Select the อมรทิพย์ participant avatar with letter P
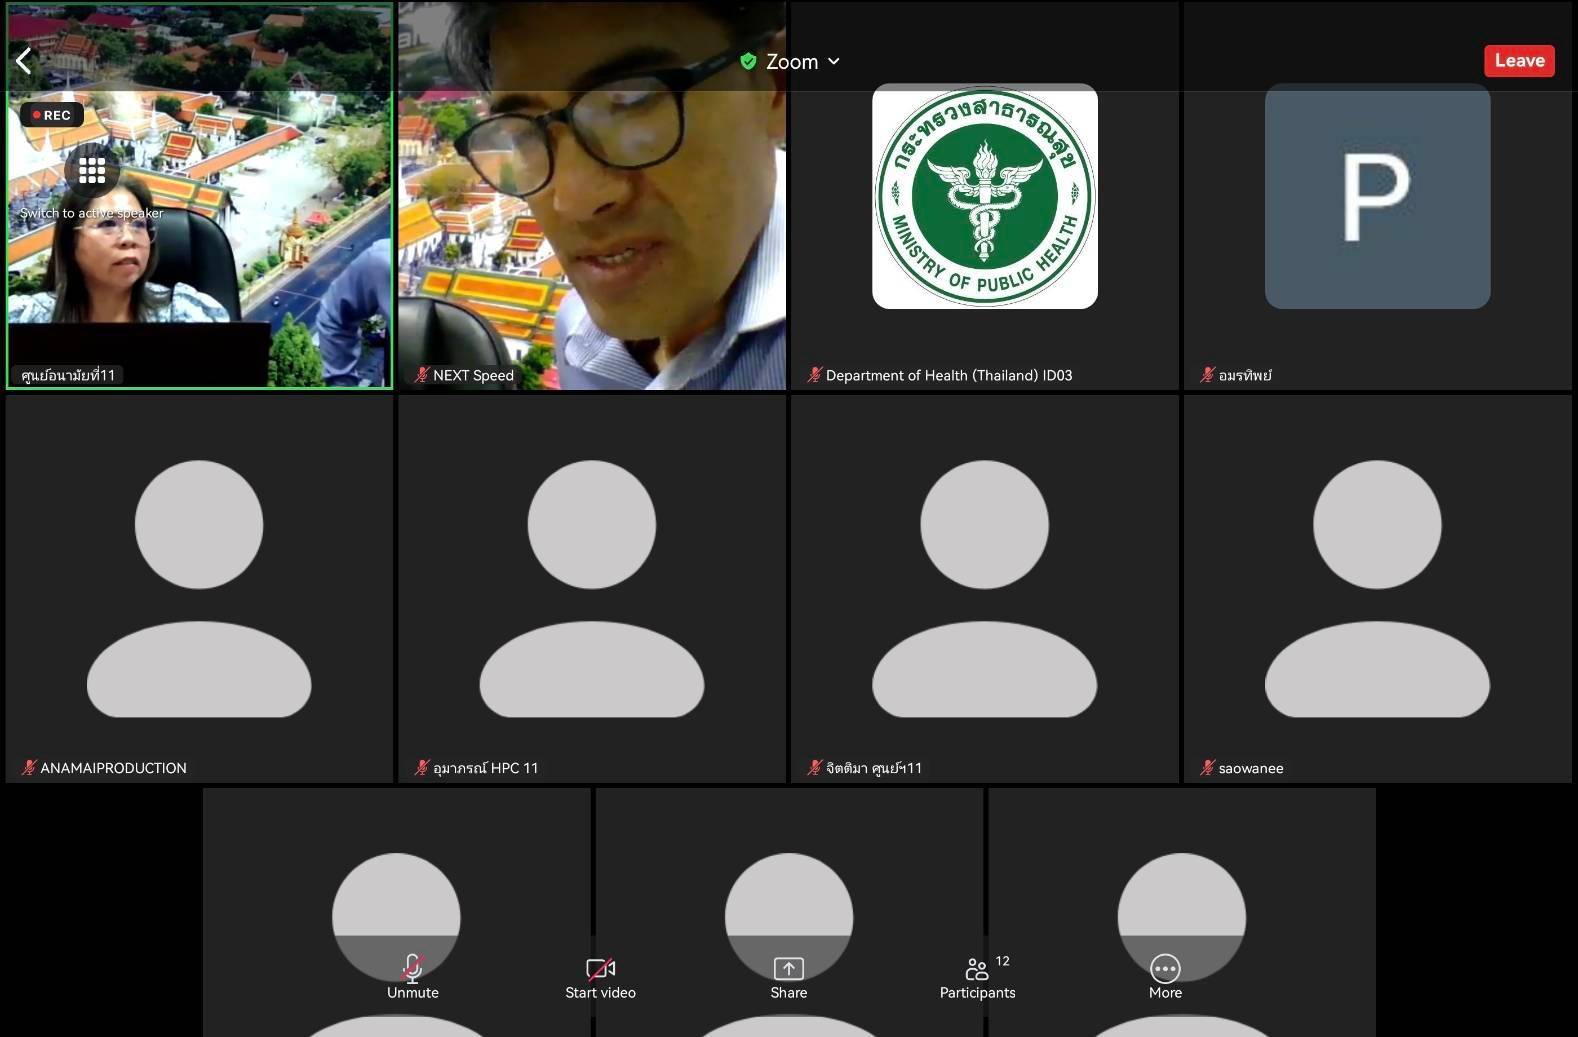This screenshot has width=1578, height=1037. (1378, 196)
